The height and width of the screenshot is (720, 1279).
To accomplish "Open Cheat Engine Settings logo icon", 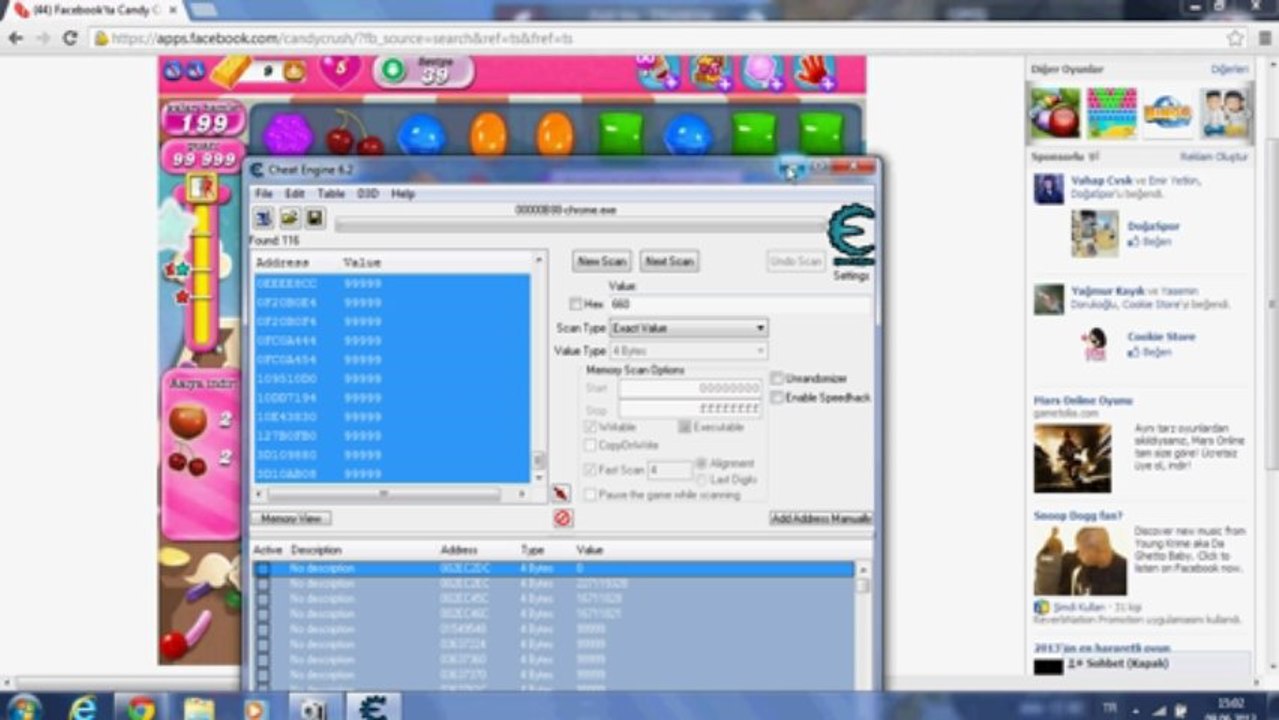I will tap(851, 235).
